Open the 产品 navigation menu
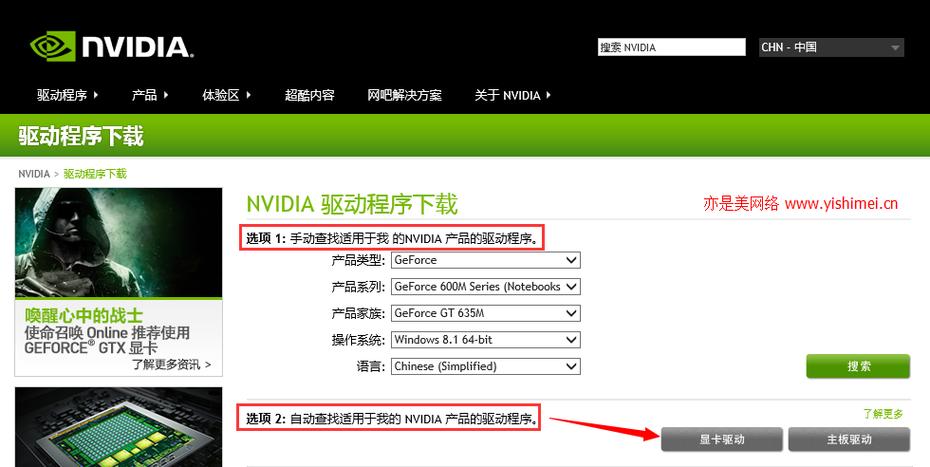 150,96
